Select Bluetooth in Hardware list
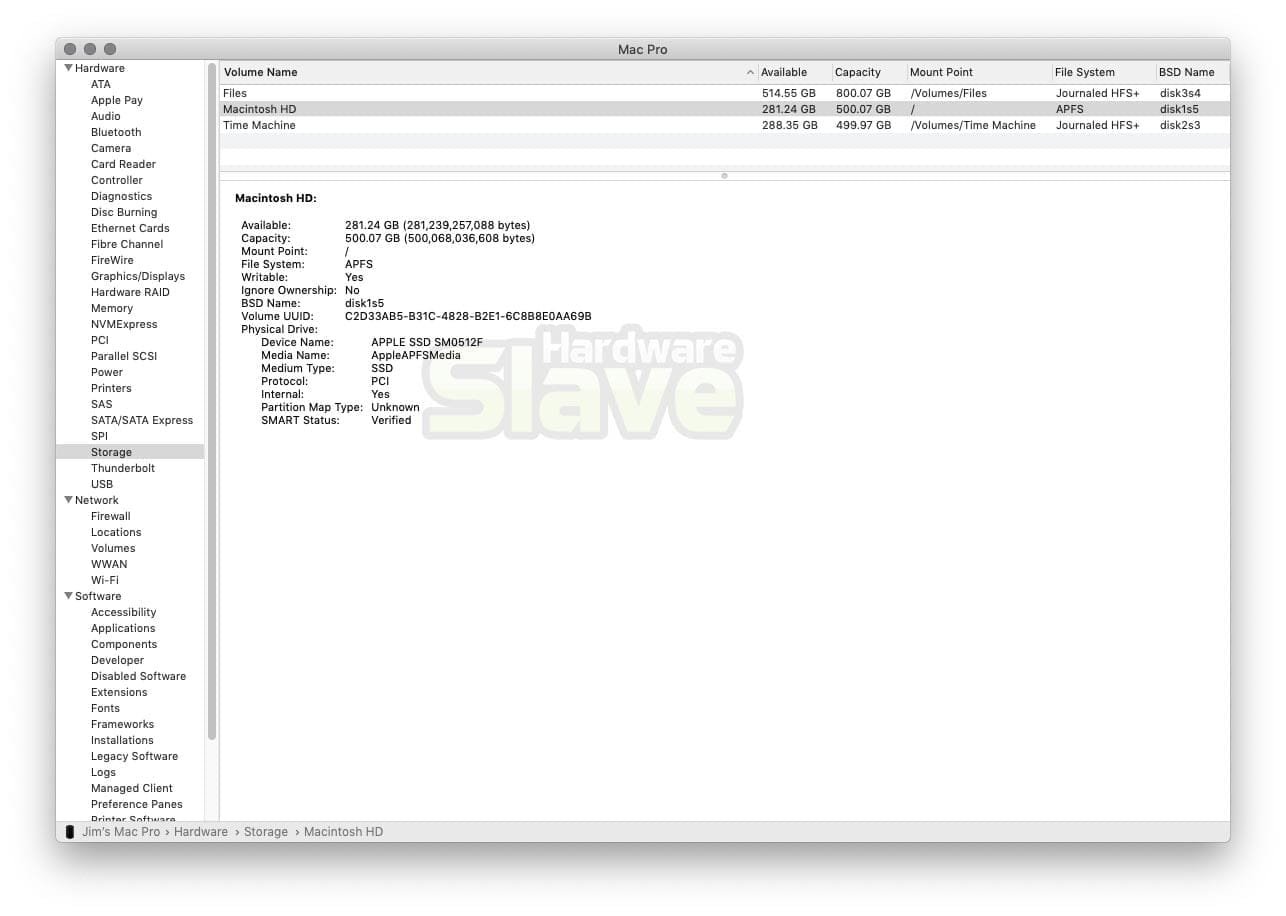 click(x=116, y=132)
